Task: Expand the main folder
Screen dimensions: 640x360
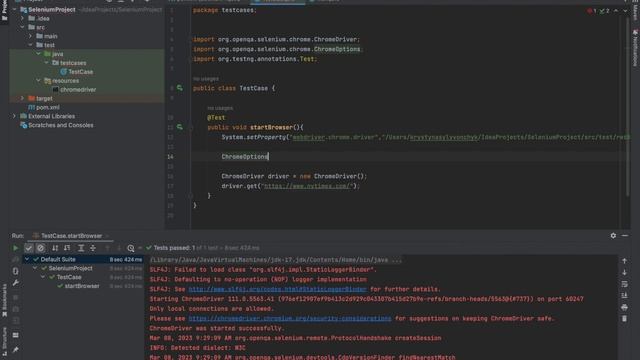Action: (x=31, y=36)
